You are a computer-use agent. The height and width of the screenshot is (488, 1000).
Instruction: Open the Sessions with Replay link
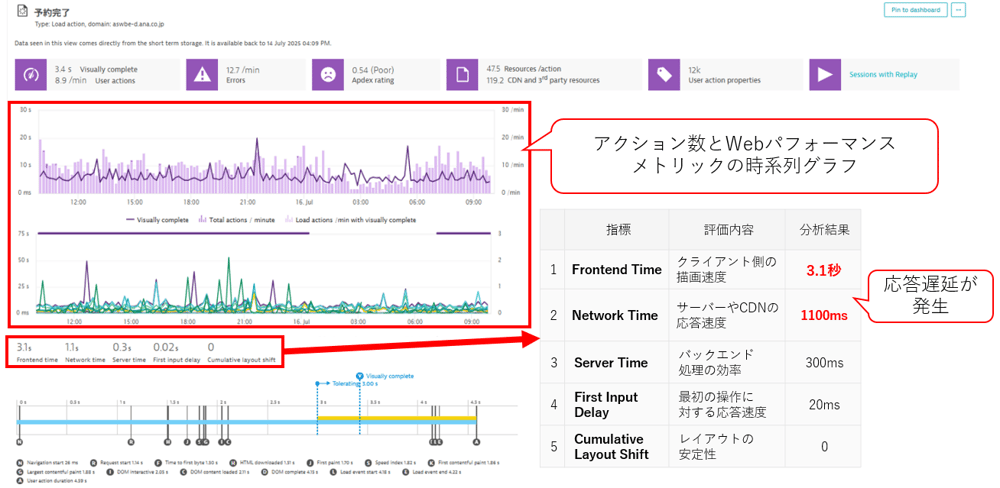(x=883, y=75)
